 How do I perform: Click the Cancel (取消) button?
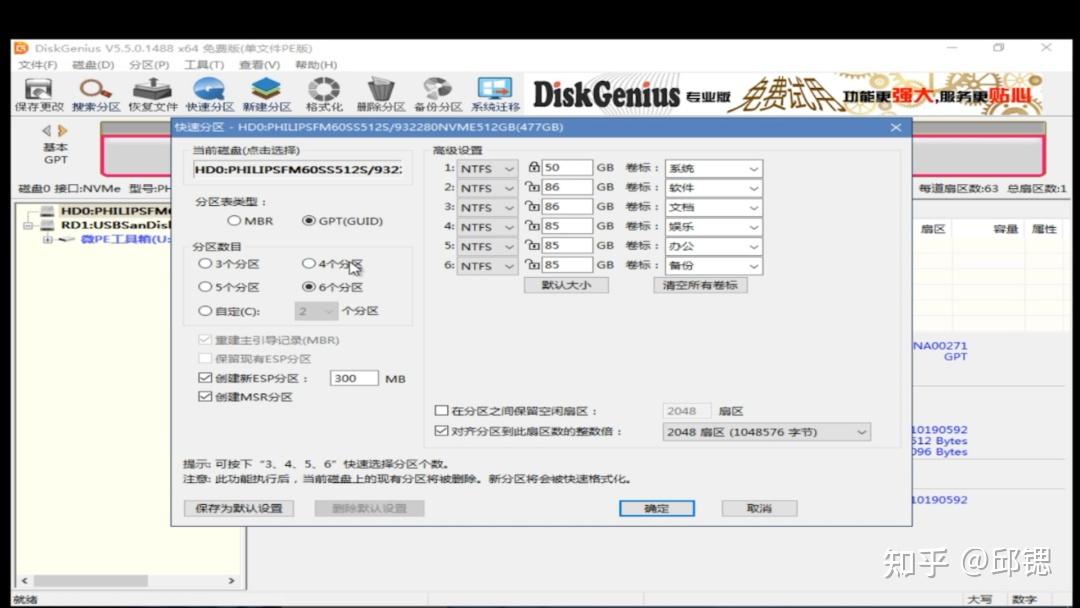click(x=759, y=508)
